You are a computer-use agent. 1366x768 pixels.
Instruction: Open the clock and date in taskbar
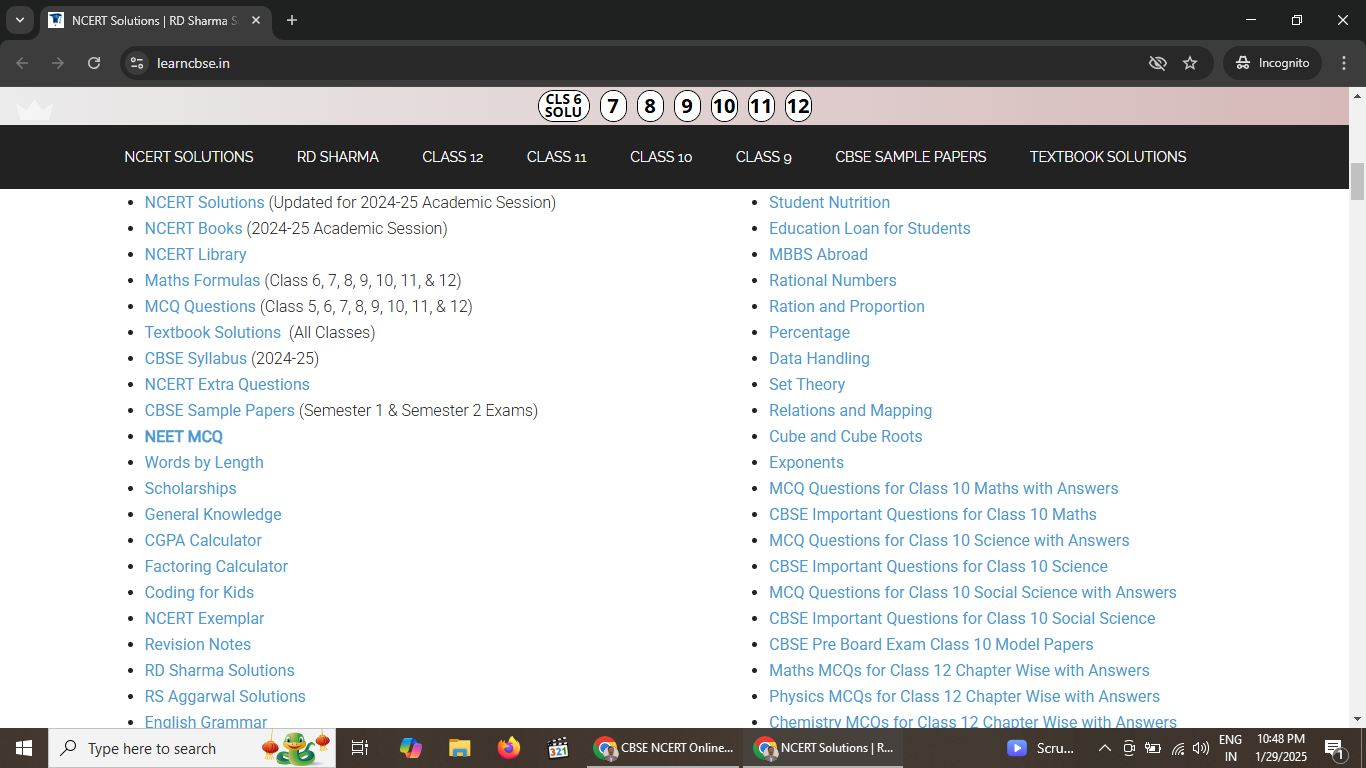pyautogui.click(x=1281, y=748)
